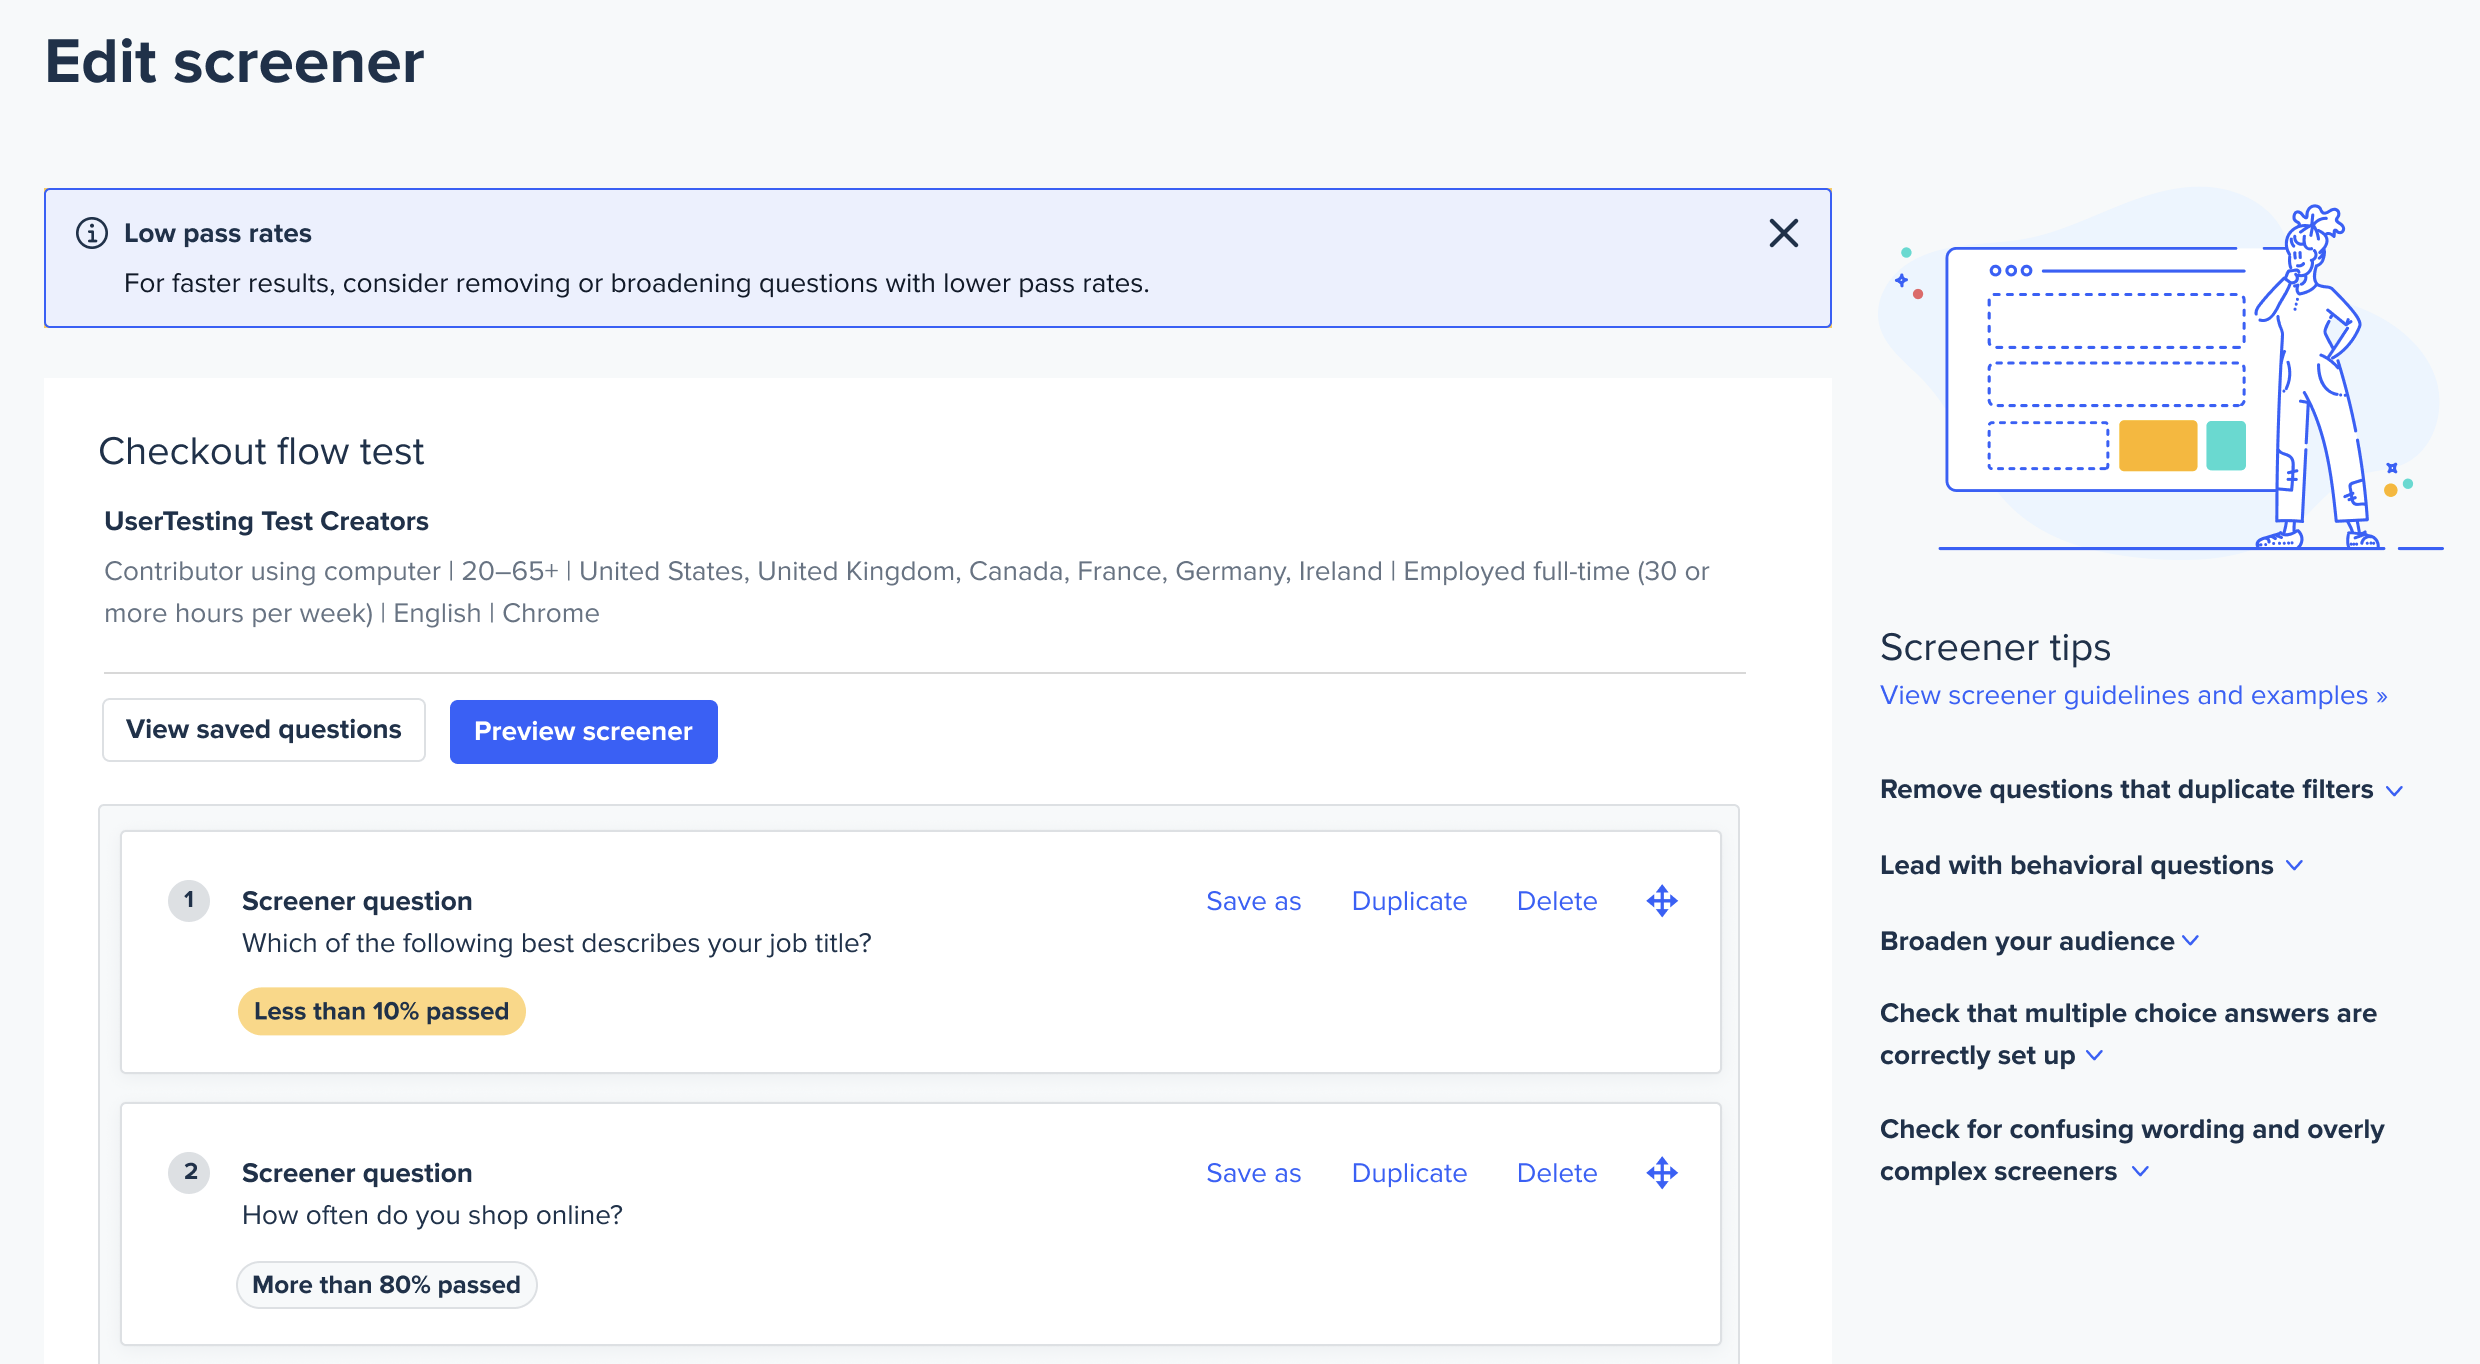Click the close X icon on the low pass rates banner

coord(1785,233)
